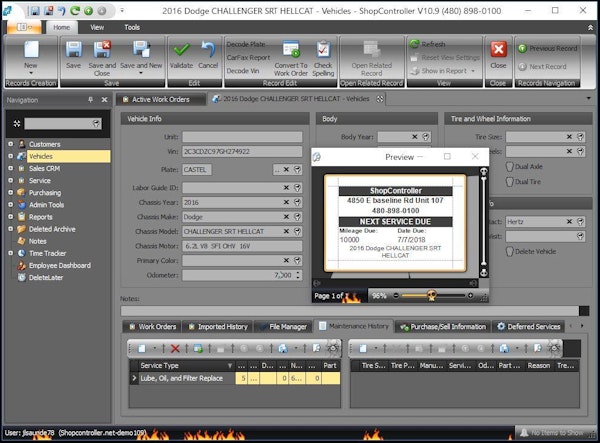Click the Refresh view button
Image resolution: width=600 pixels, height=443 pixels.
click(x=428, y=44)
